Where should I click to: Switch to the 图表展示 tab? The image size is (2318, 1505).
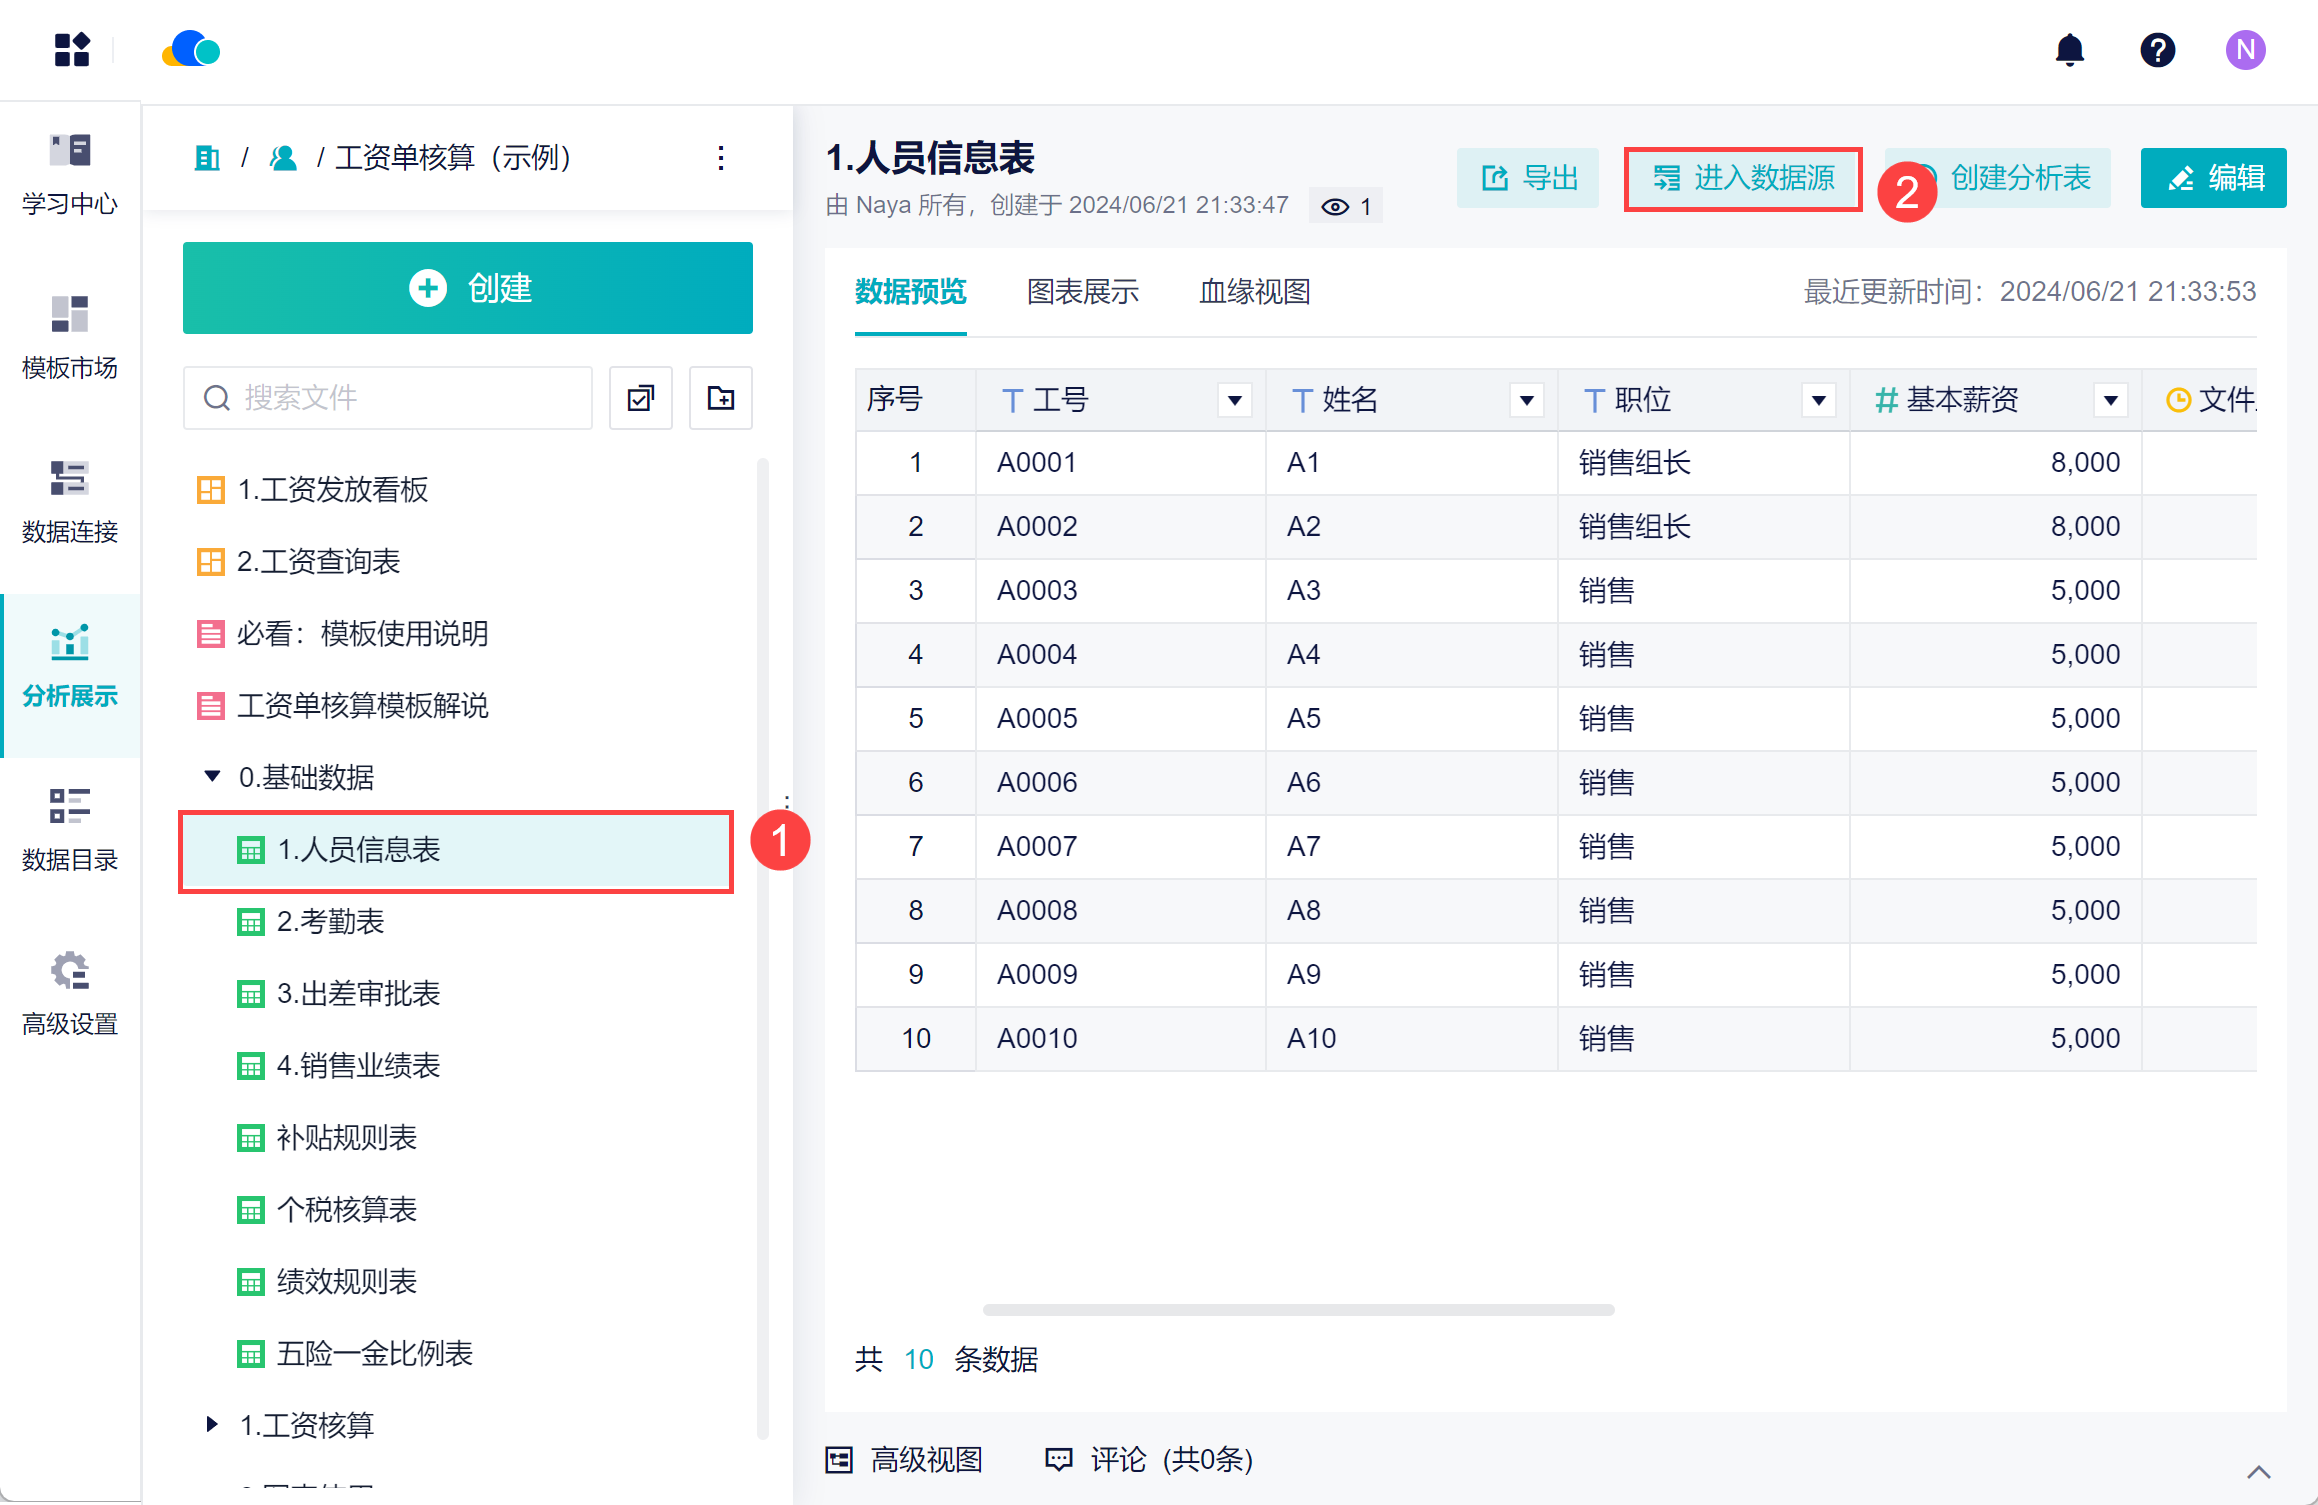[x=1082, y=292]
